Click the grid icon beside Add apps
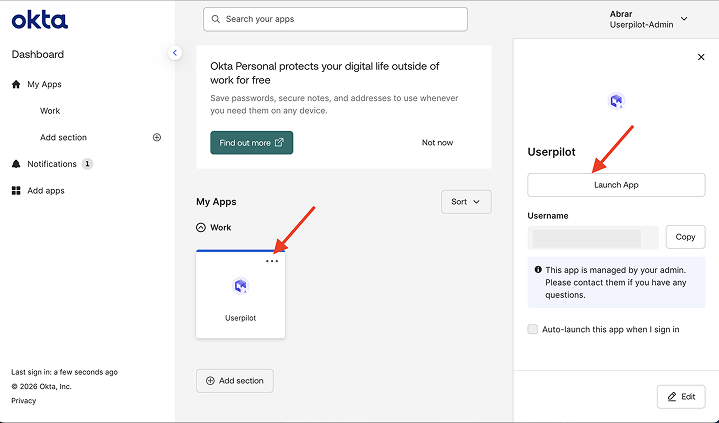 (16, 190)
